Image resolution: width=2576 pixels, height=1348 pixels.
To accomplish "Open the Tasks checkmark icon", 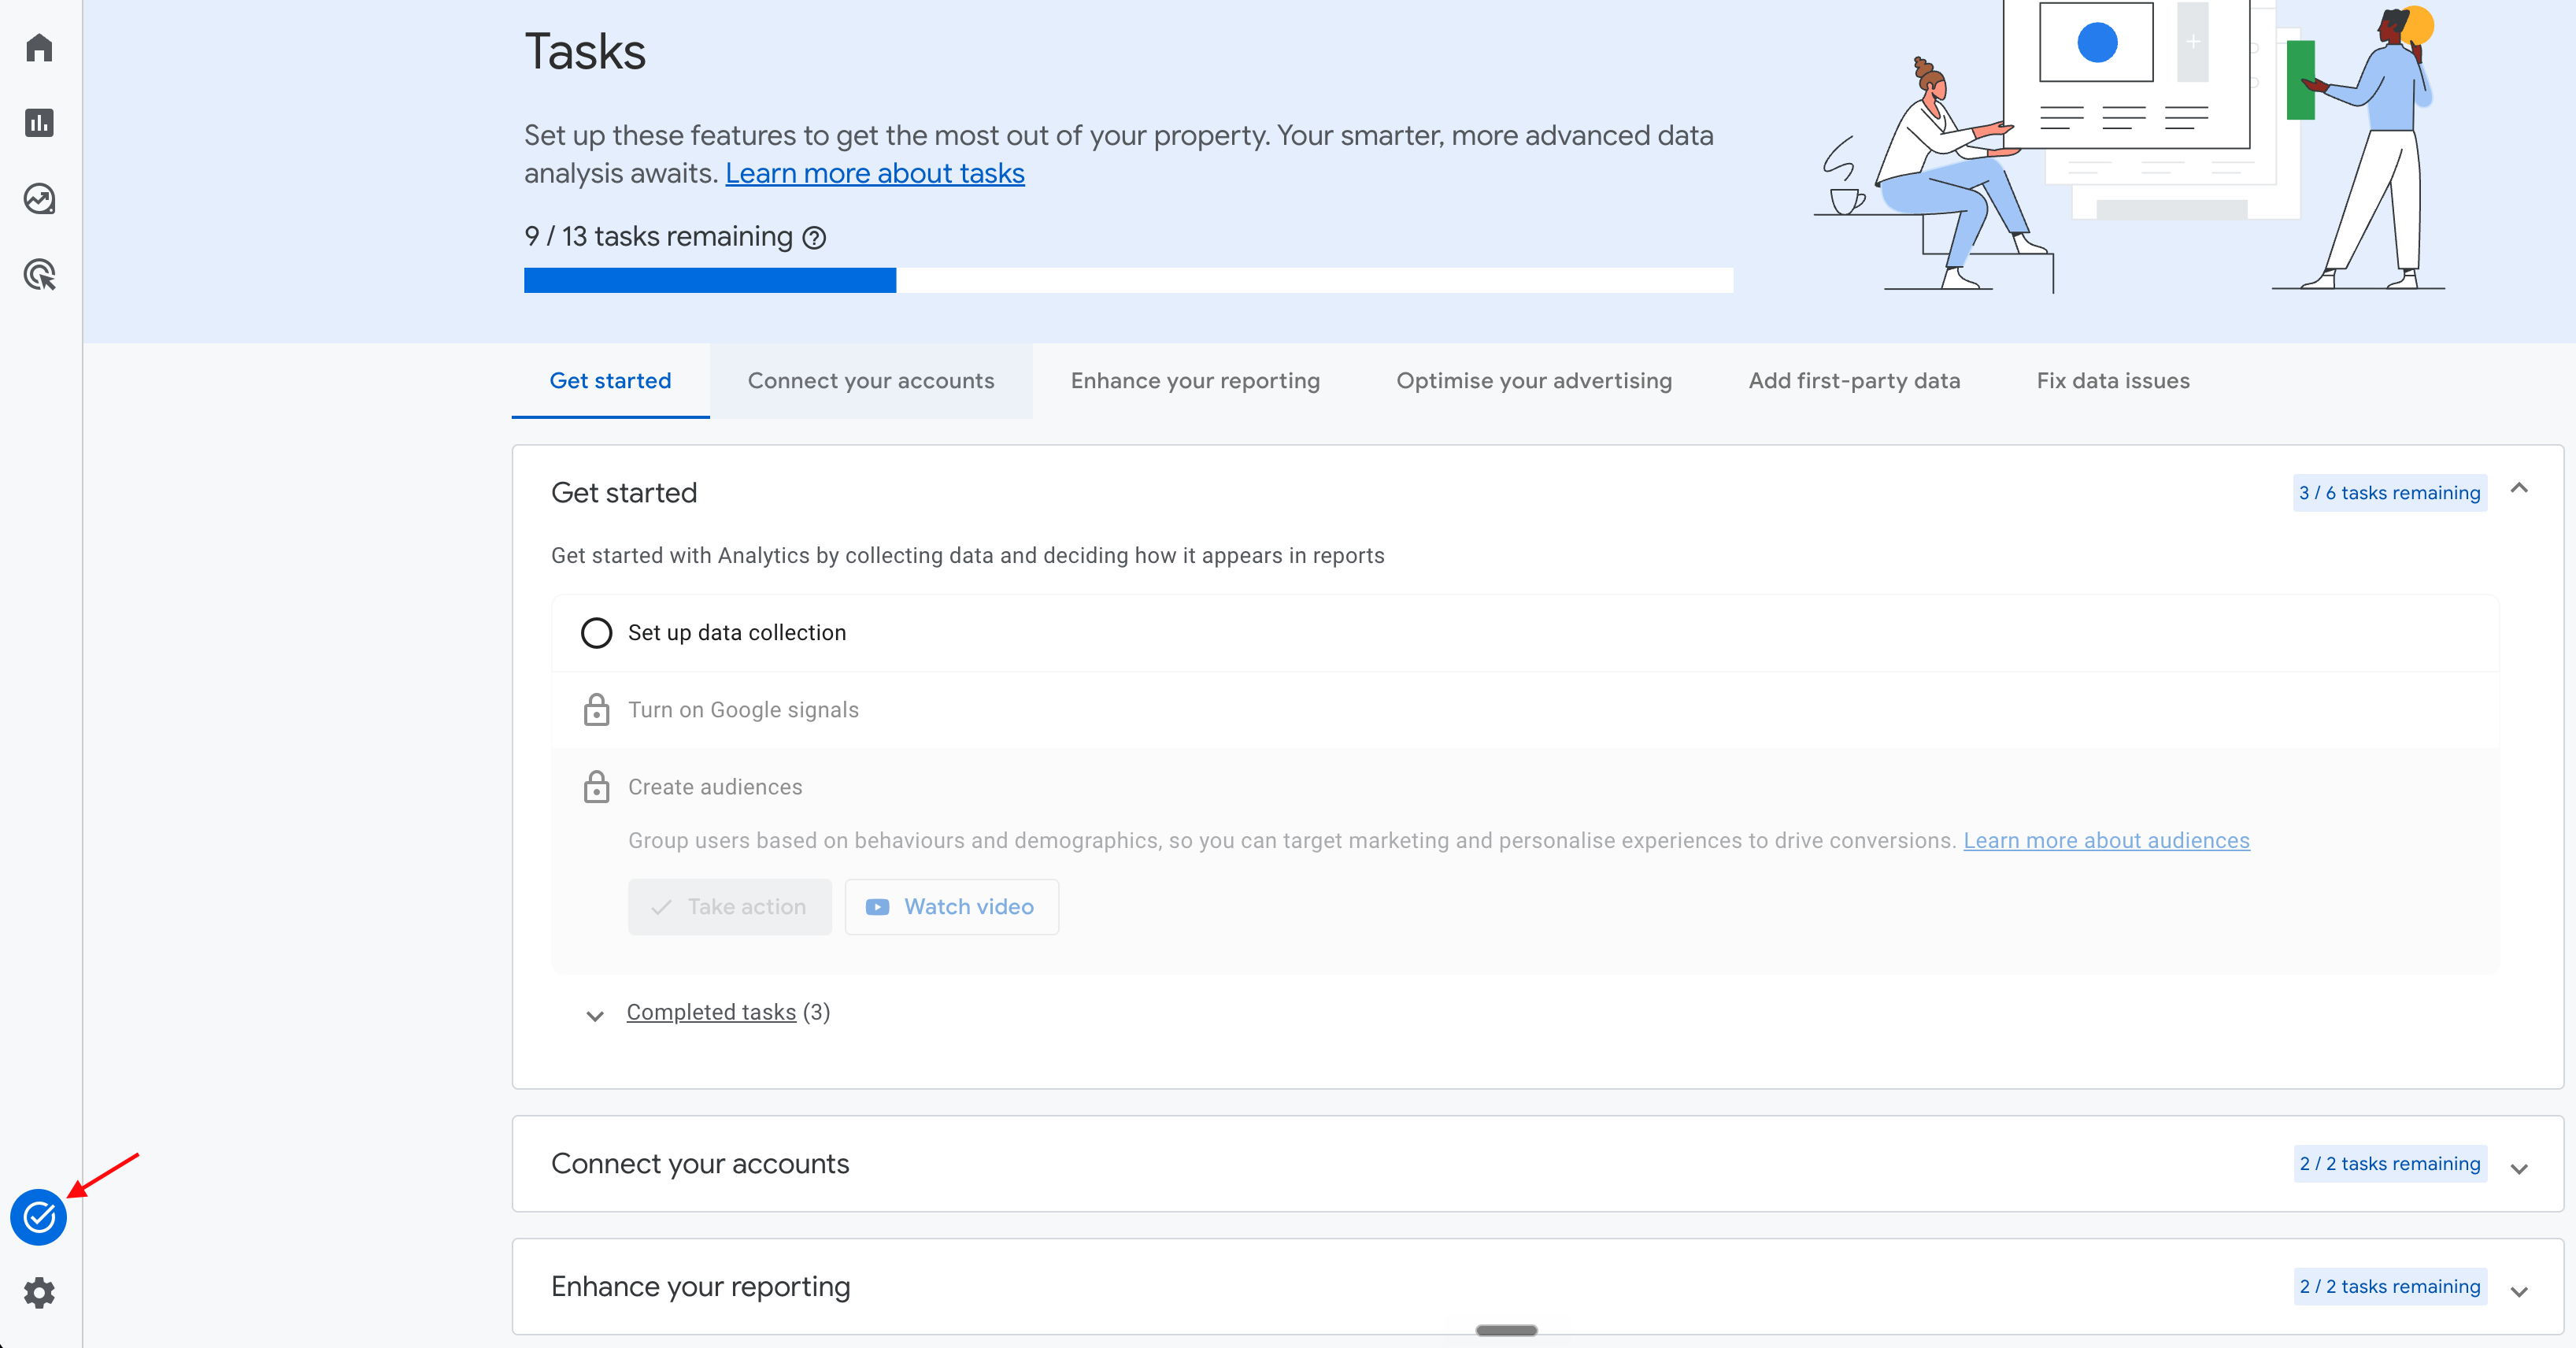I will tap(39, 1217).
